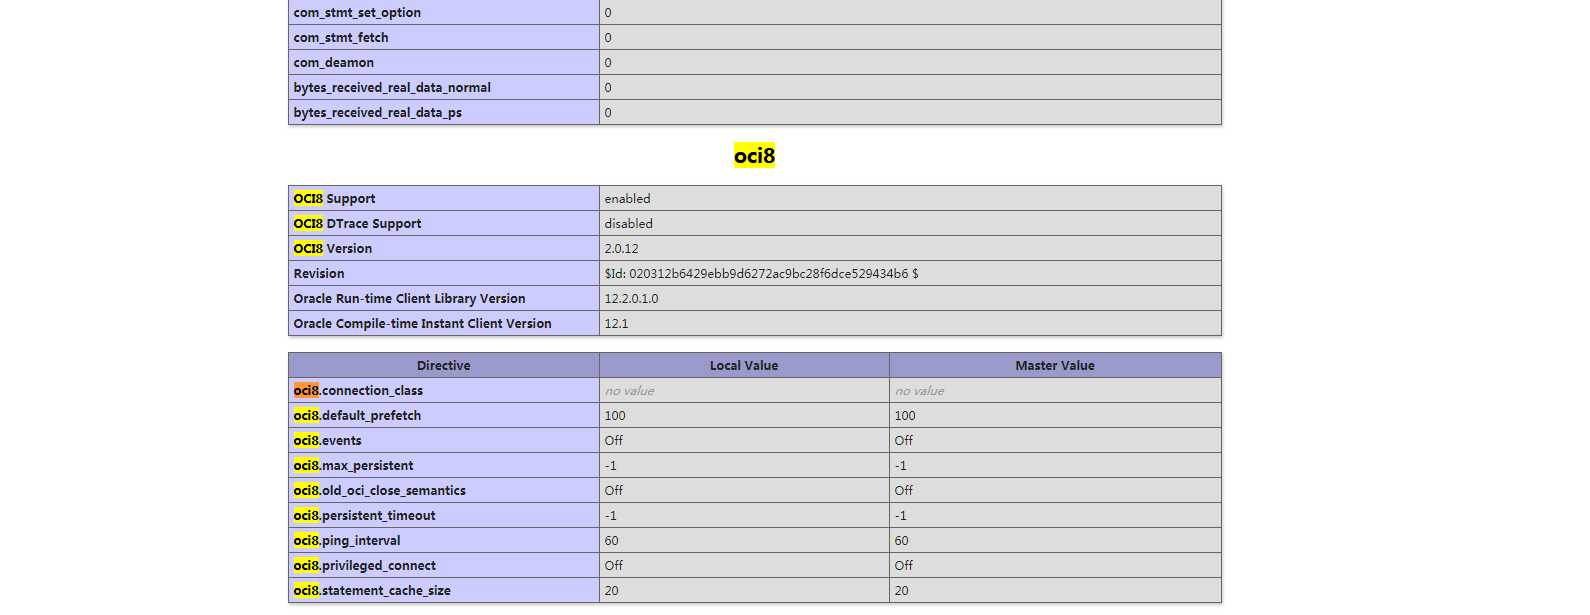Select master Off value of oci8.events
The height and width of the screenshot is (615, 1590).
(903, 440)
